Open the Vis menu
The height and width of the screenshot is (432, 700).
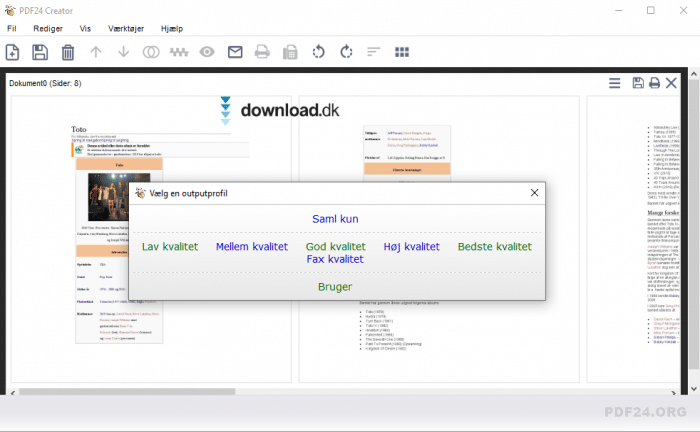click(85, 29)
